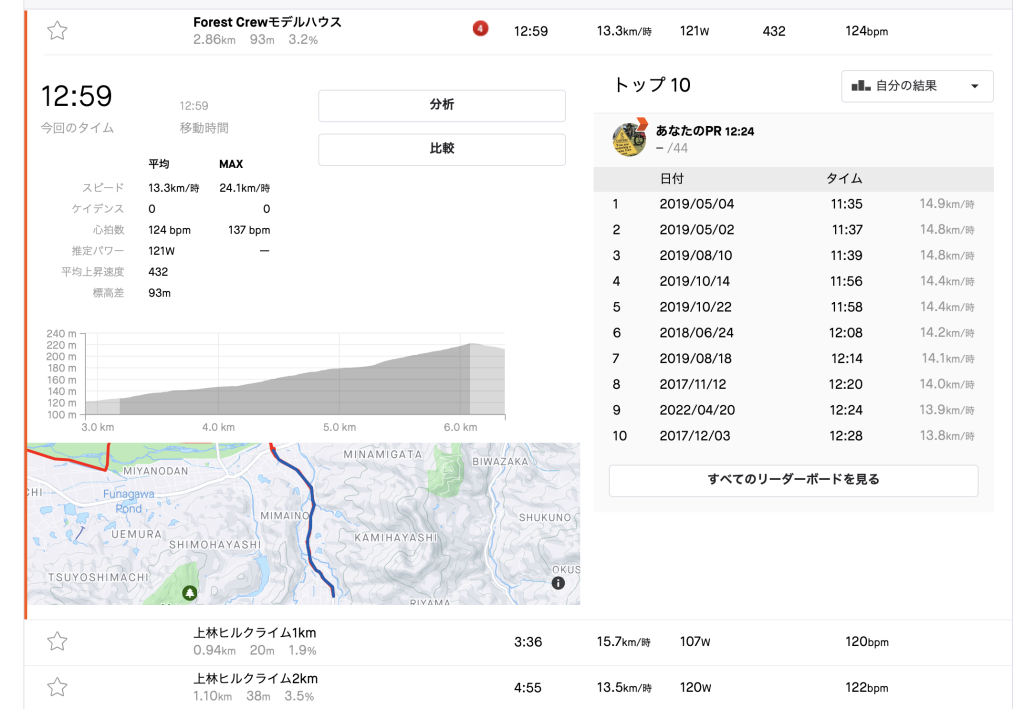Select leaderboard entry dated 2019/05/02

(793, 230)
